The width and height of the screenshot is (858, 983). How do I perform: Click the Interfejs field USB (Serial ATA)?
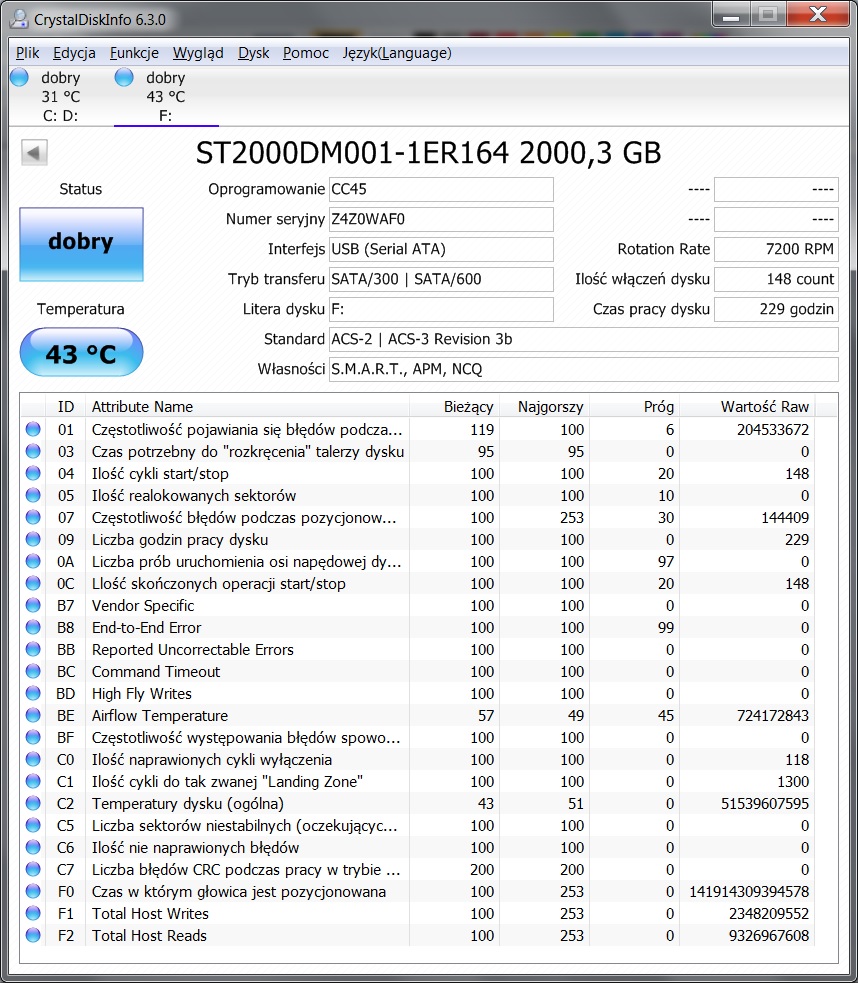441,250
